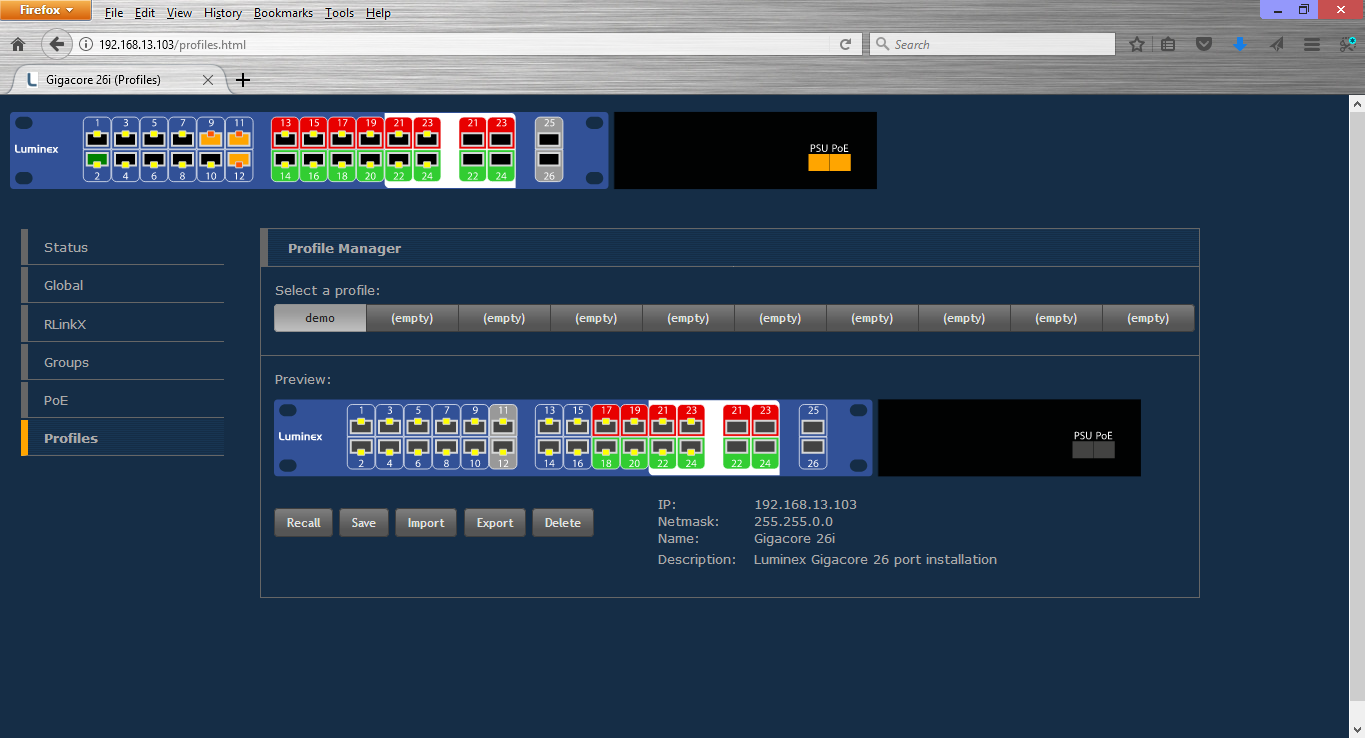
Task: Click port 1 on the live switch graphic
Action: point(97,133)
